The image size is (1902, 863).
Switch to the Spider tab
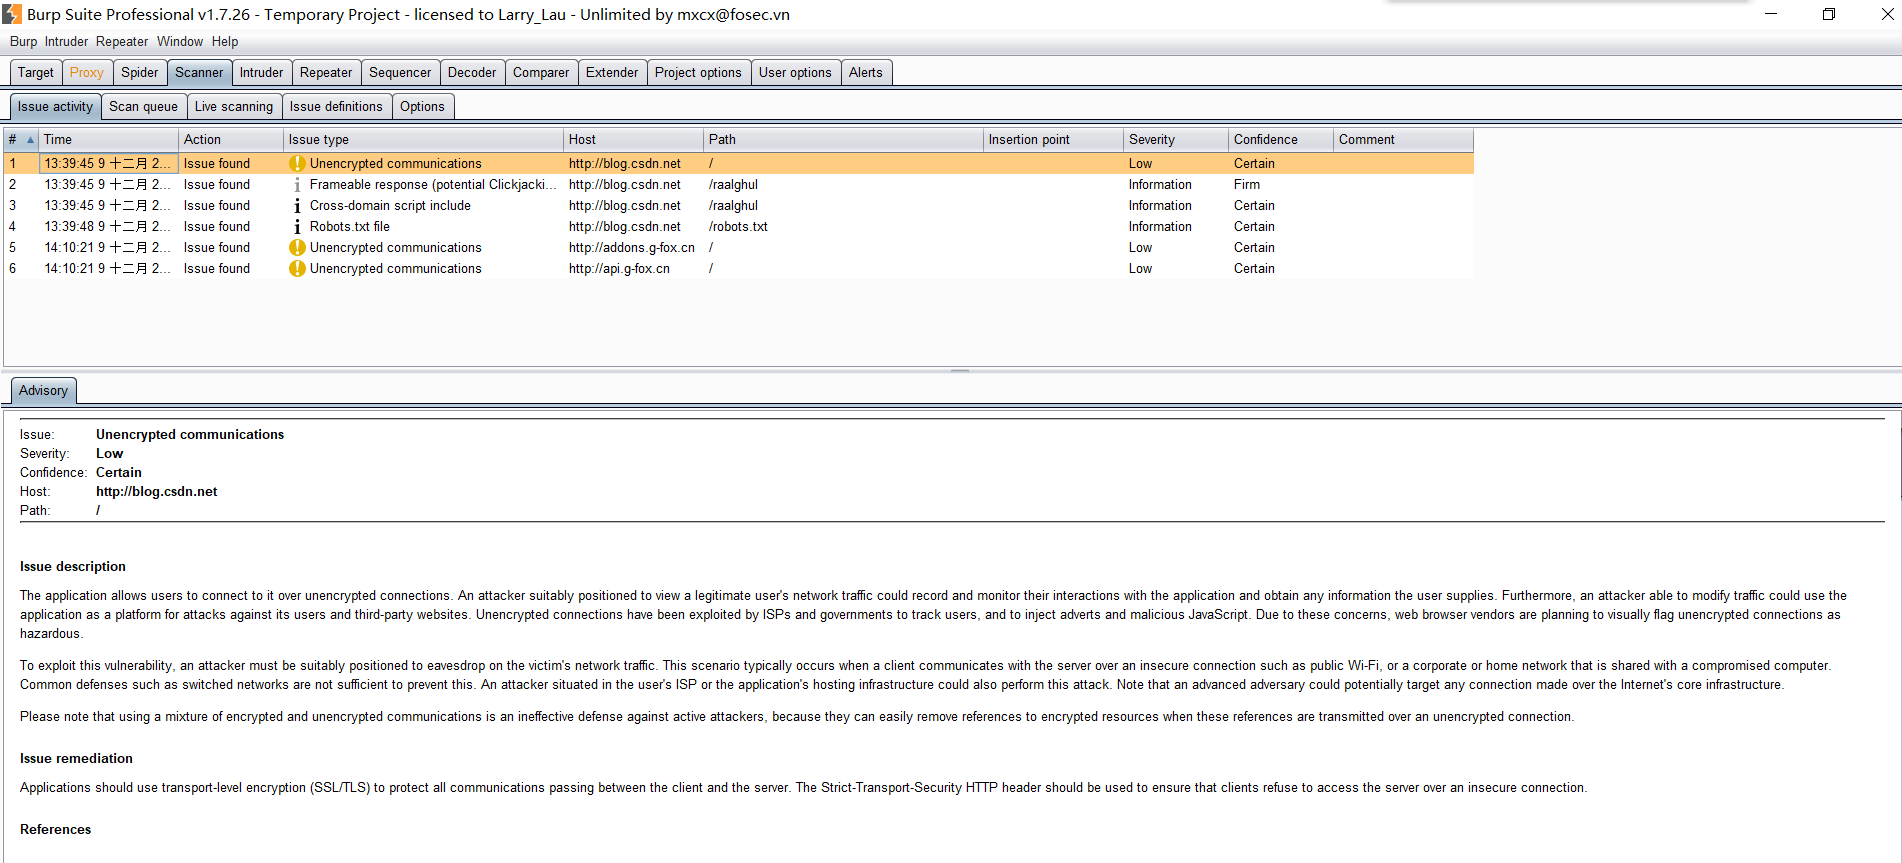click(x=140, y=72)
